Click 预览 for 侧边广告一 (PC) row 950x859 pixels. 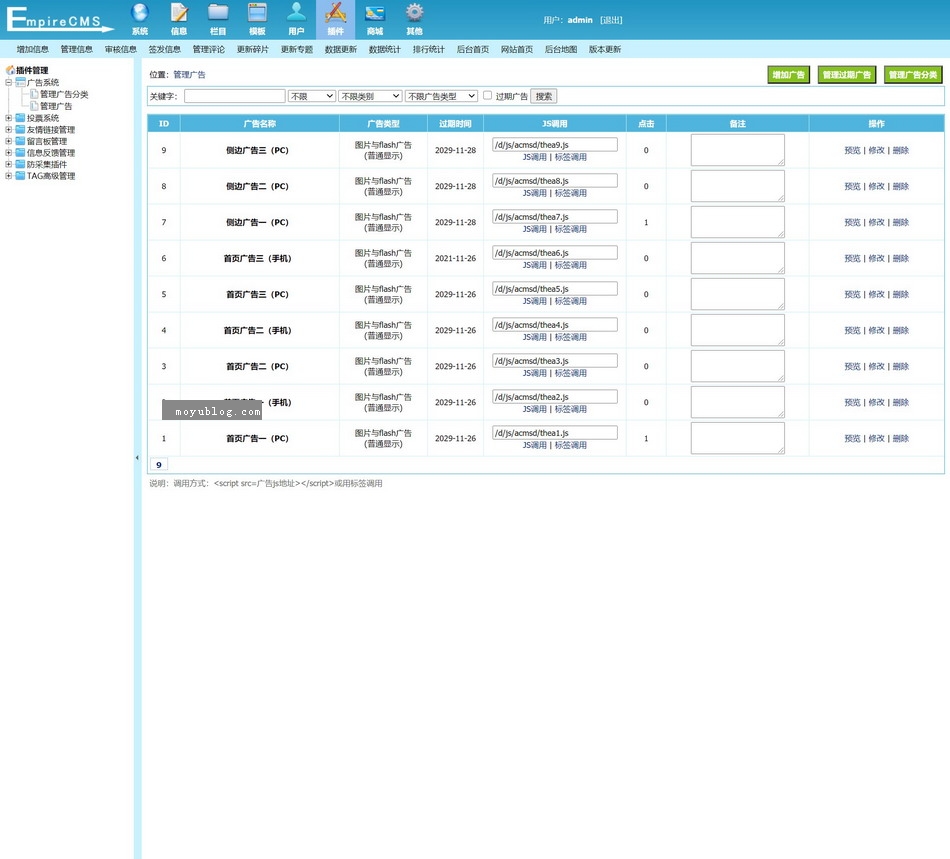[x=852, y=222]
